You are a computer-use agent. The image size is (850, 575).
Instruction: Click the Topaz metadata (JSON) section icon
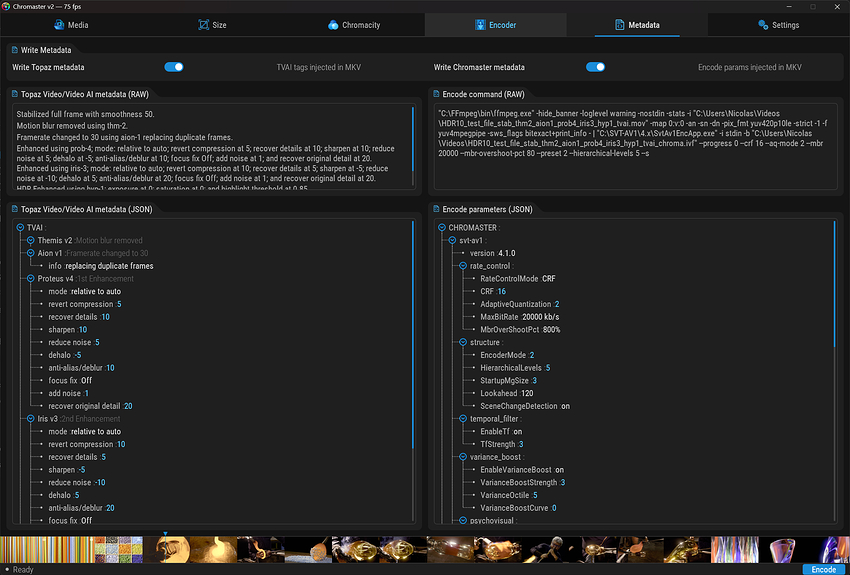(15, 209)
